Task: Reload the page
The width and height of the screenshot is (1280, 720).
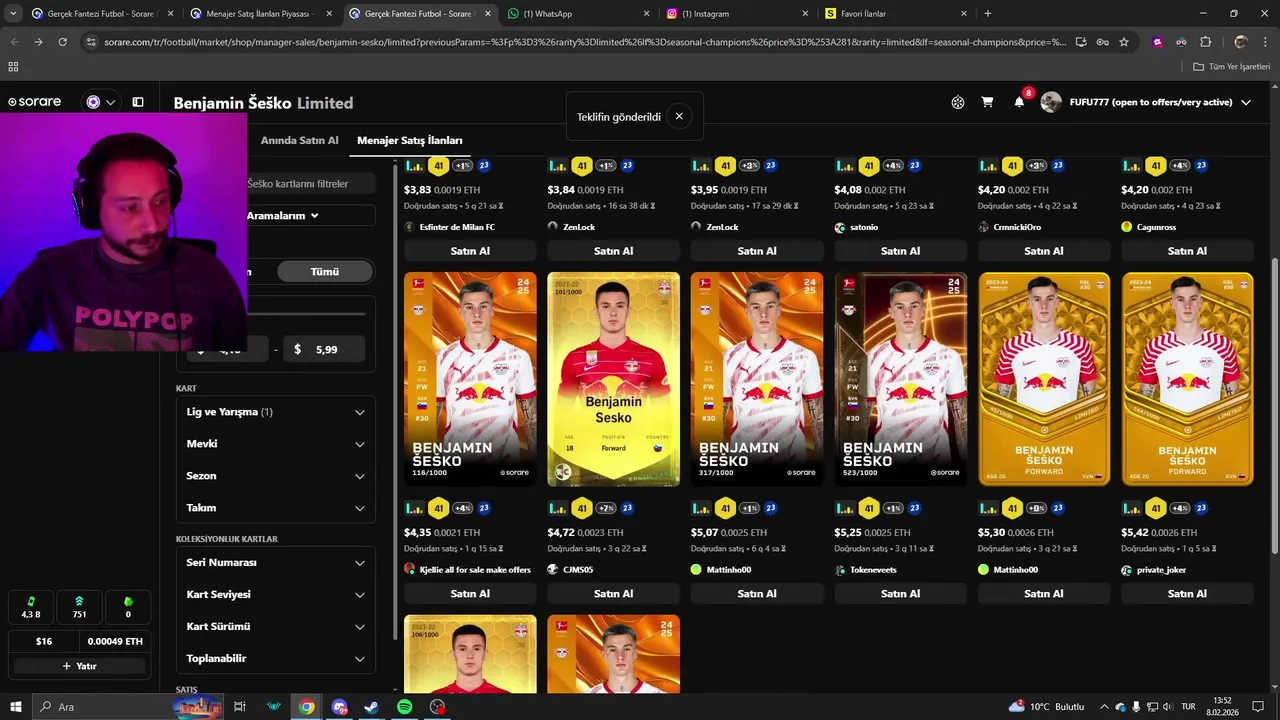Action: coord(62,42)
